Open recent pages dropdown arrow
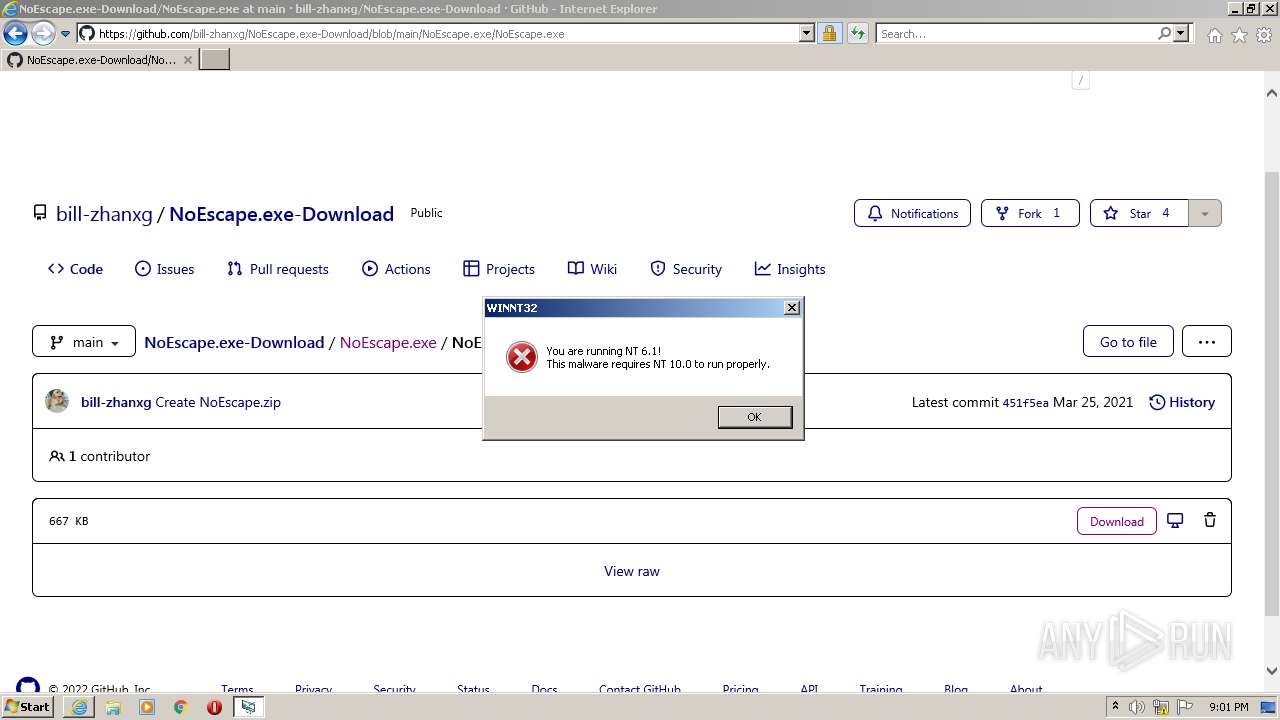The width and height of the screenshot is (1280, 720). [x=66, y=34]
